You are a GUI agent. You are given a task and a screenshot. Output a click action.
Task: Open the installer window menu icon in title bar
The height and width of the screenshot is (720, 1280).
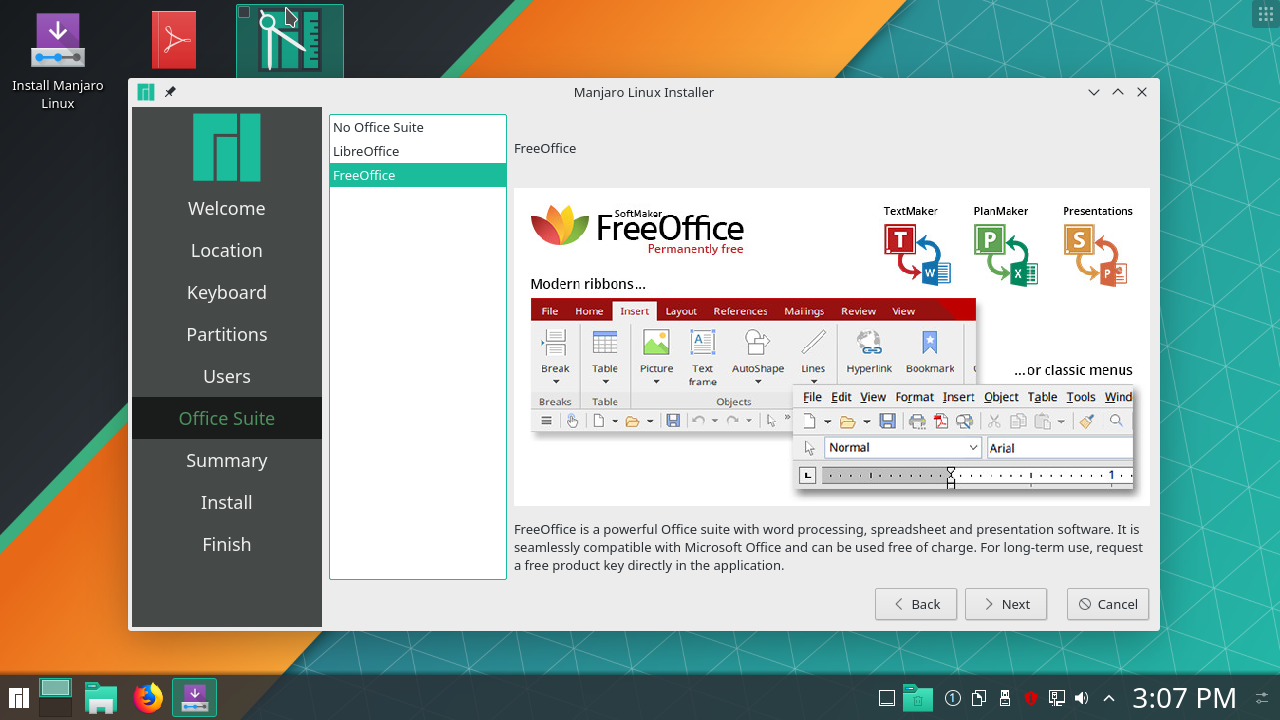tap(146, 92)
